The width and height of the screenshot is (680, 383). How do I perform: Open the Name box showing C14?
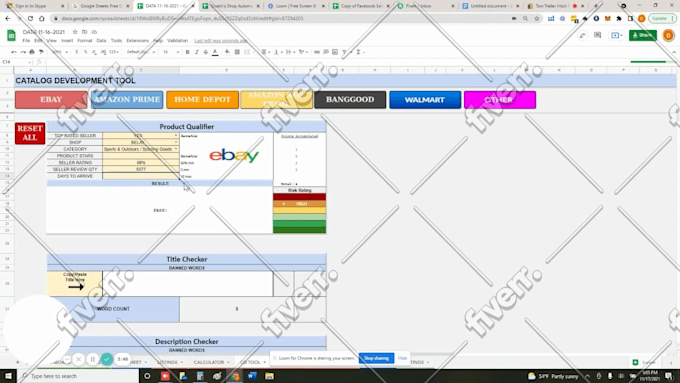(x=16, y=62)
